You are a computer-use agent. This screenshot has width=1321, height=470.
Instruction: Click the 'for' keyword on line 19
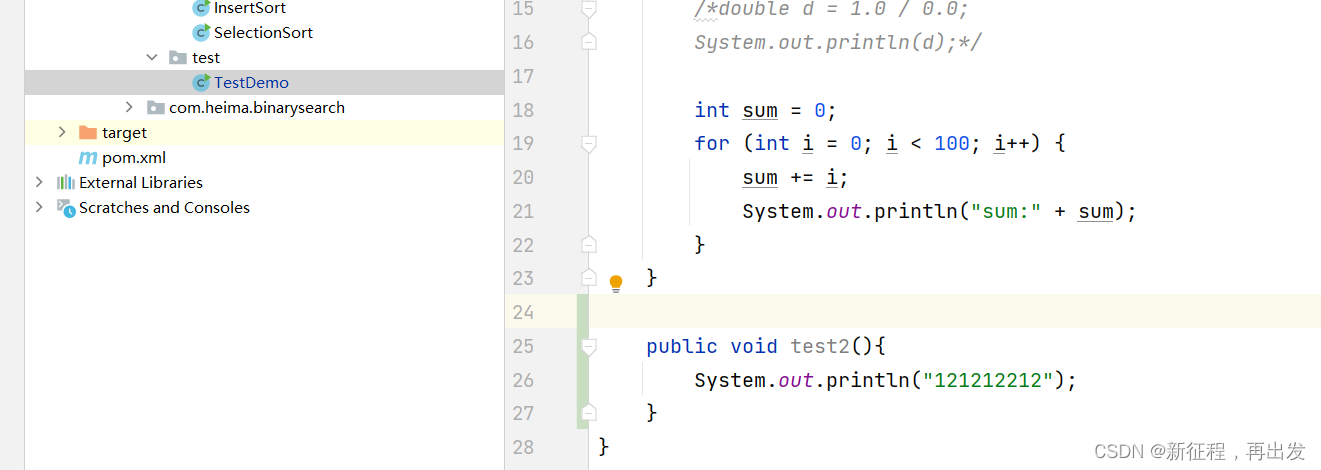coord(712,143)
